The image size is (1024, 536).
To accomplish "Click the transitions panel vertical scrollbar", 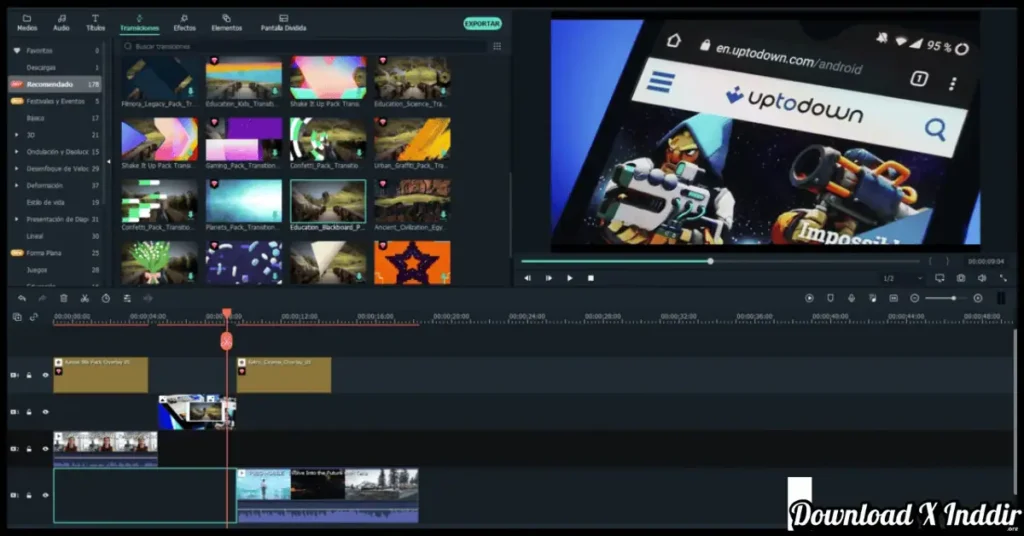I will [509, 214].
